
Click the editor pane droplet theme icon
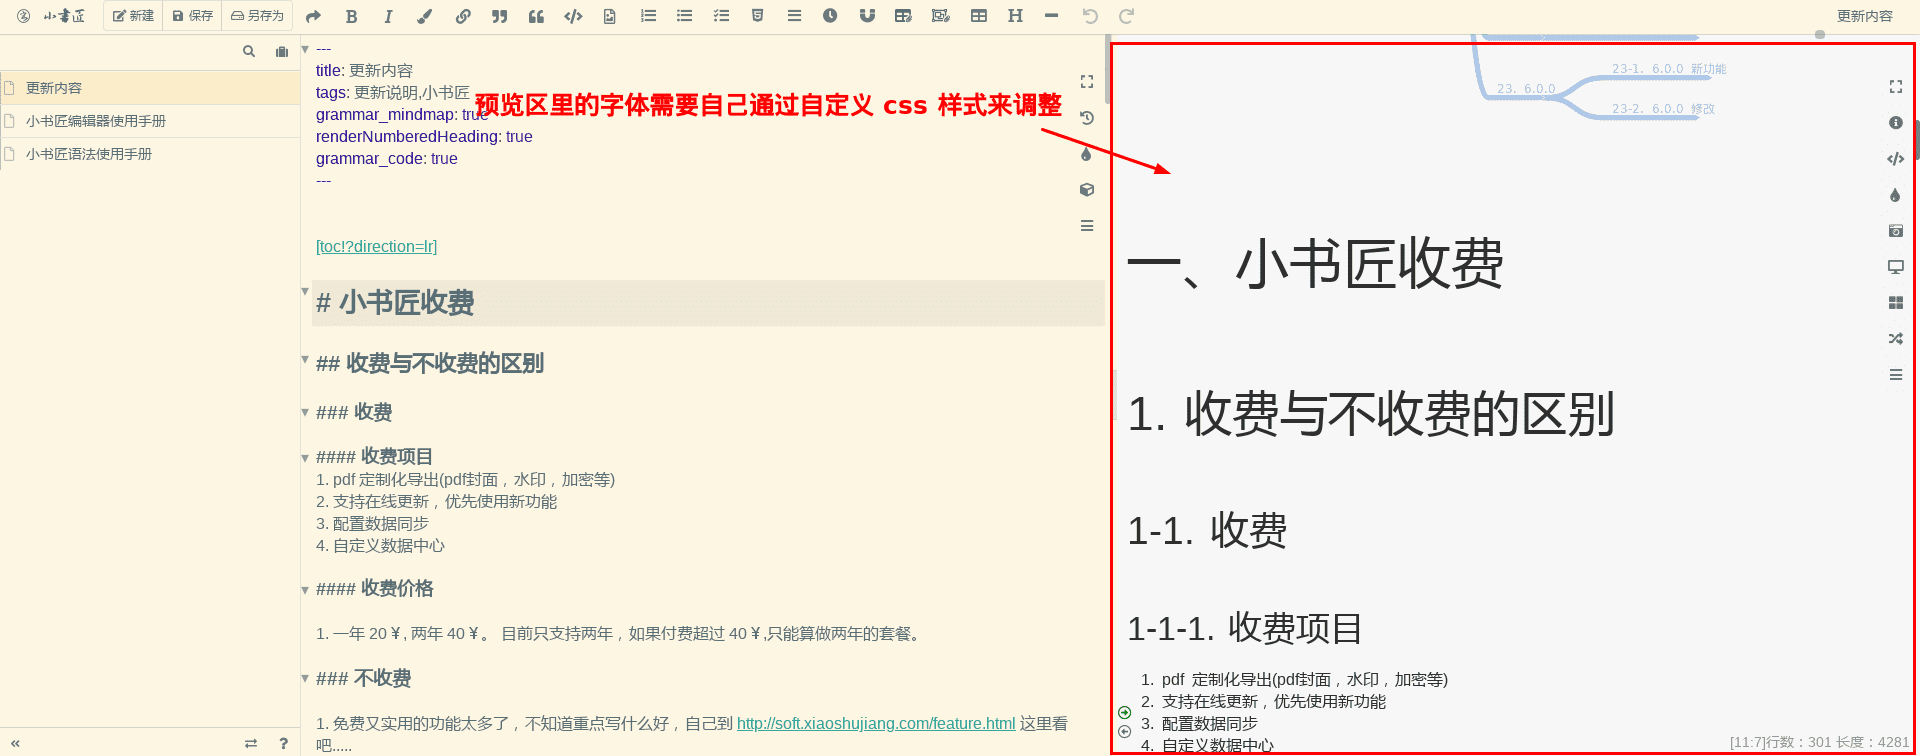click(1087, 154)
